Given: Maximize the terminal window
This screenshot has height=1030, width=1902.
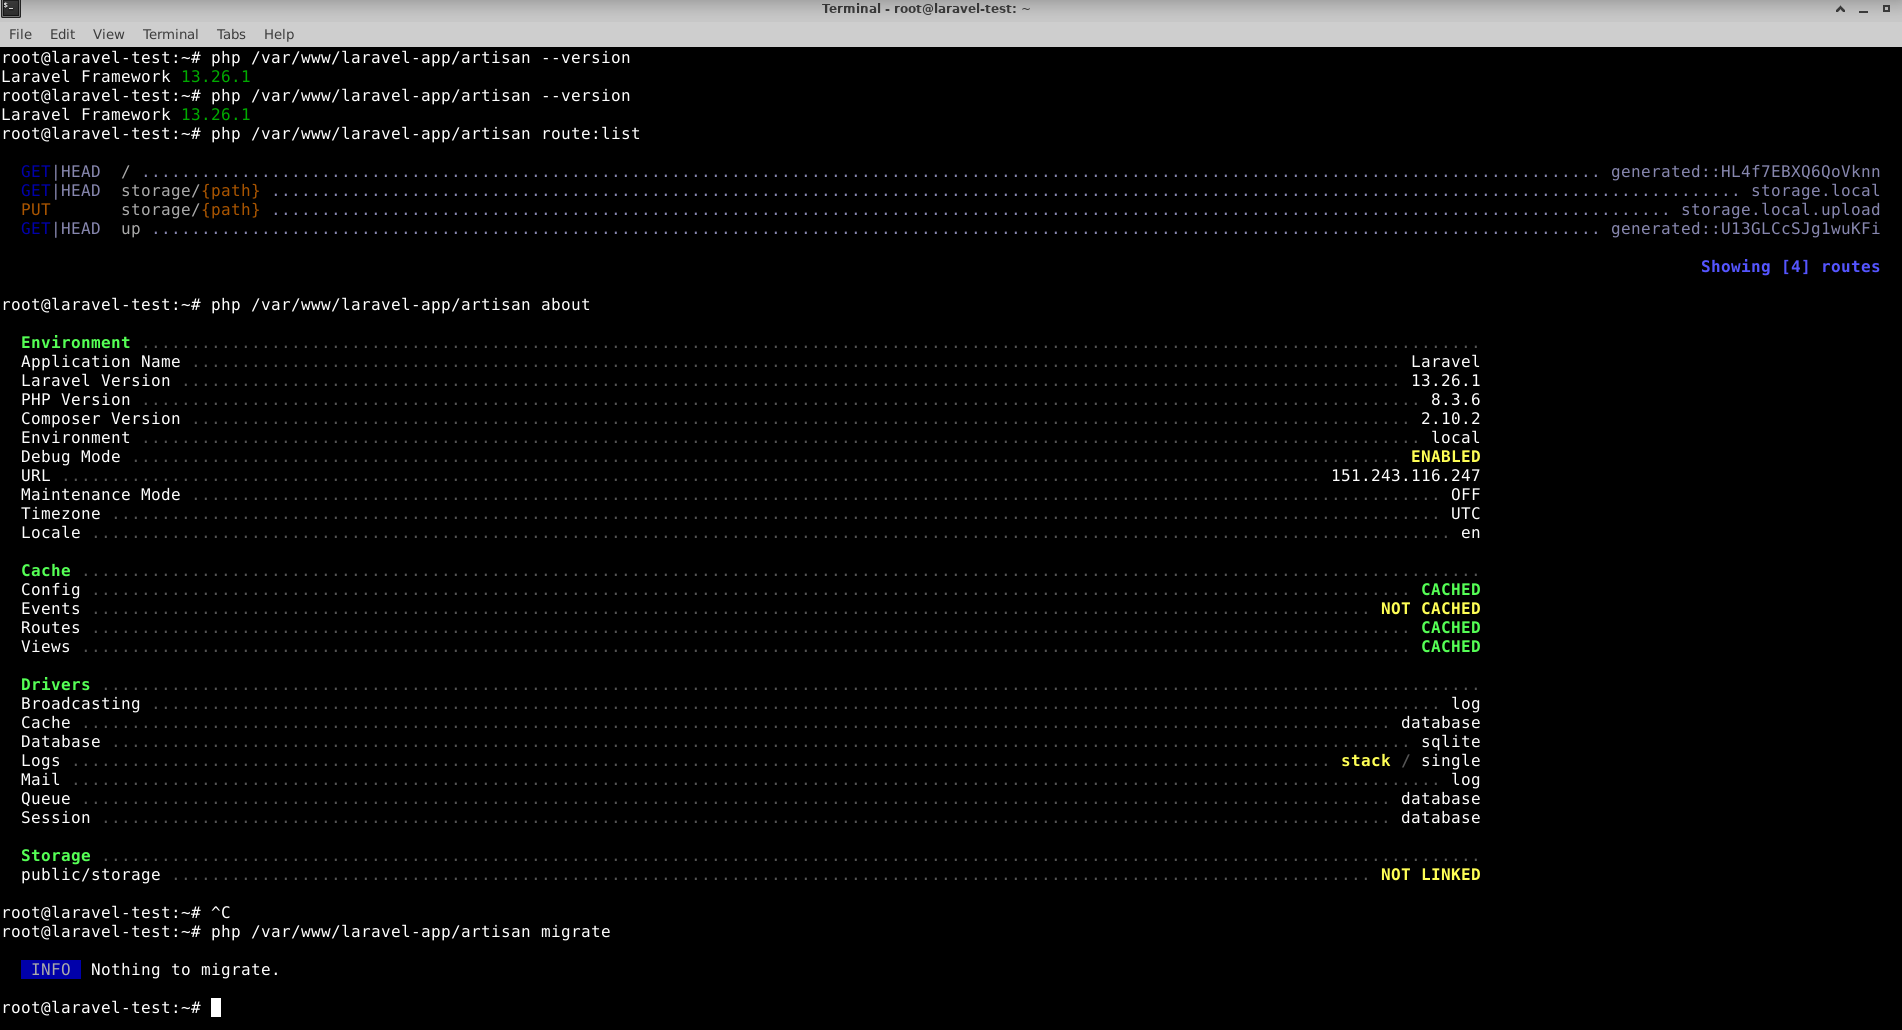Looking at the screenshot, I should [x=1886, y=9].
